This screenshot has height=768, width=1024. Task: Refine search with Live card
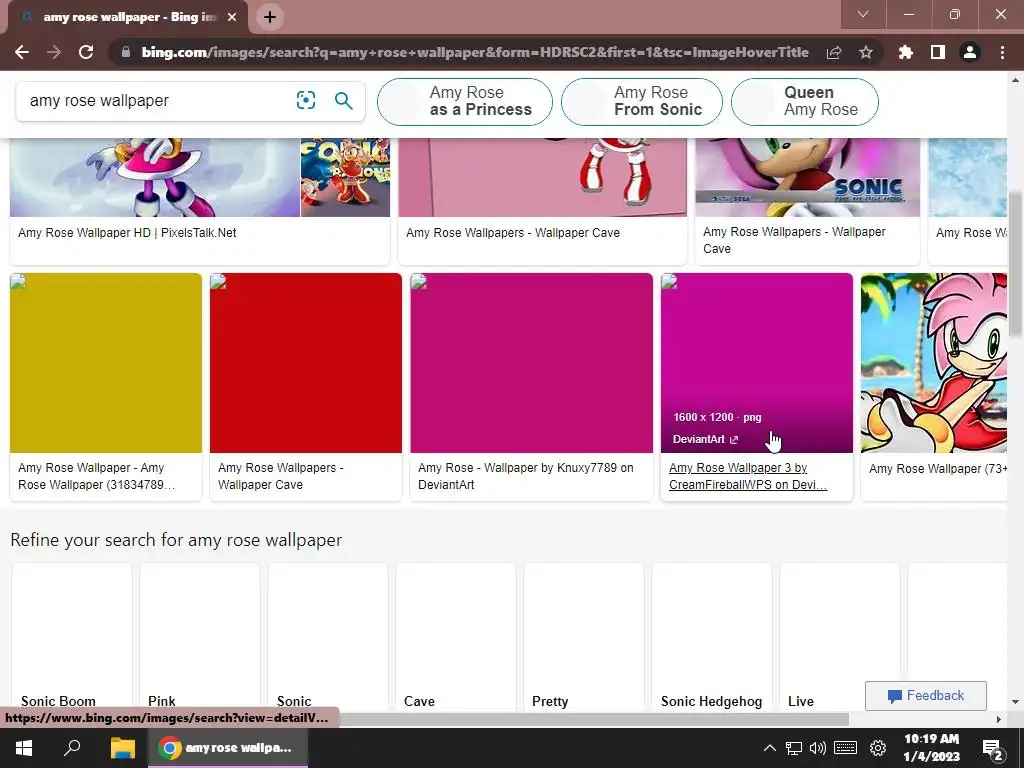coord(840,637)
